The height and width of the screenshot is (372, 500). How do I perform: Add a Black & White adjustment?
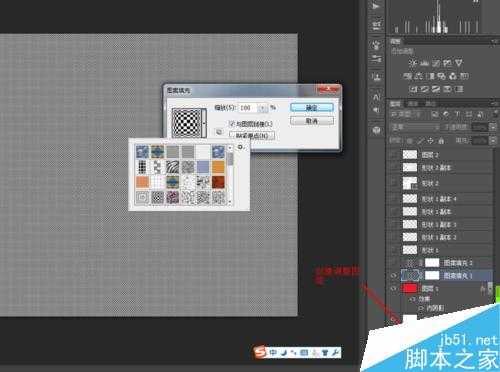coord(430,76)
